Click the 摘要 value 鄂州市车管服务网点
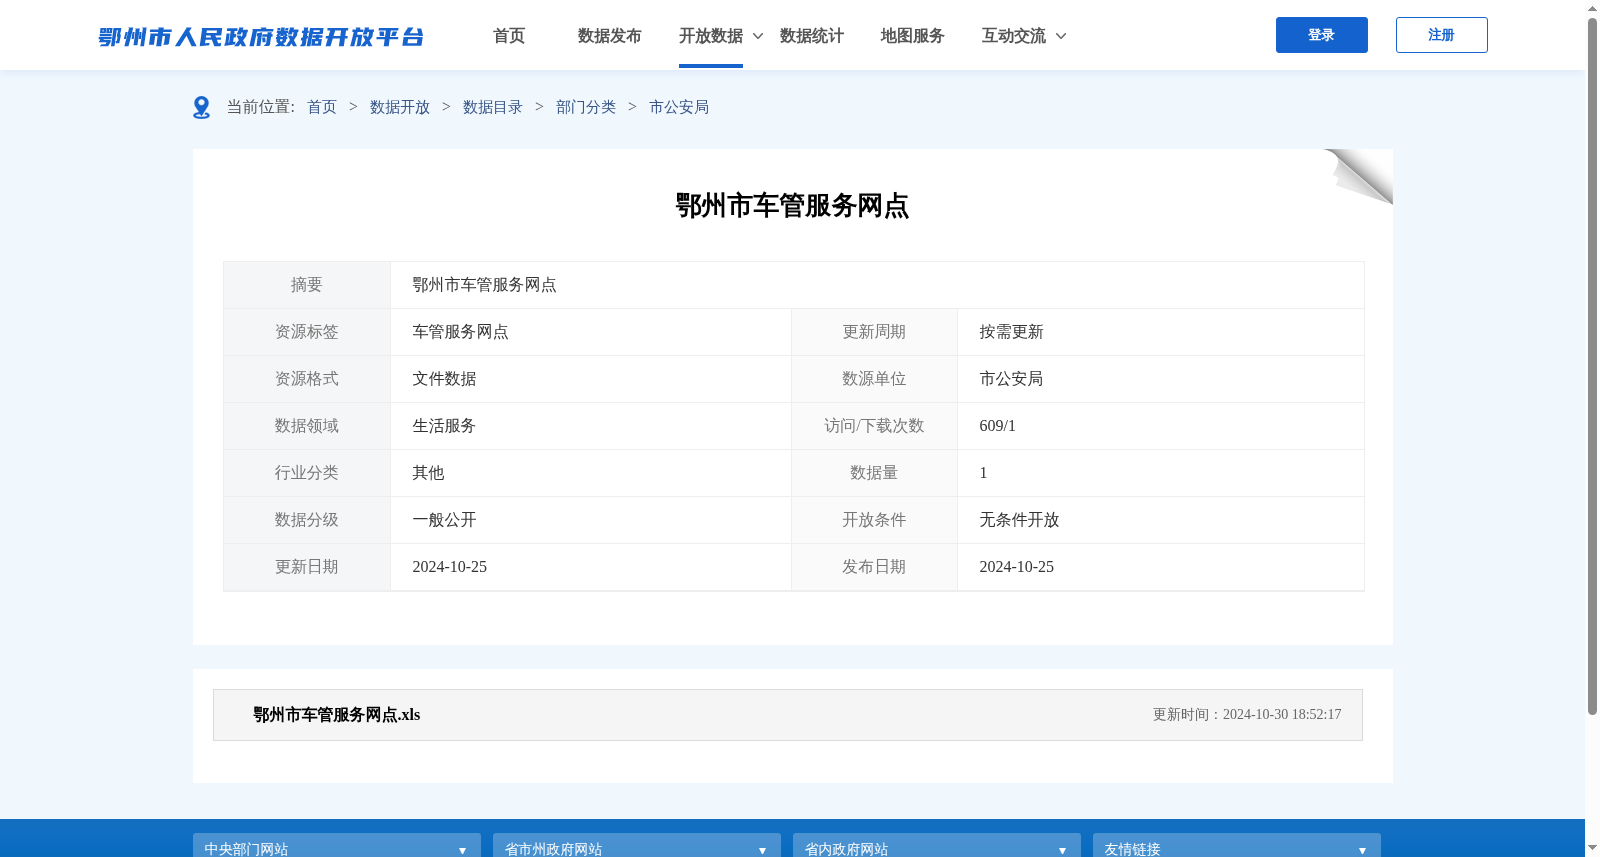The width and height of the screenshot is (1600, 857). pos(484,285)
